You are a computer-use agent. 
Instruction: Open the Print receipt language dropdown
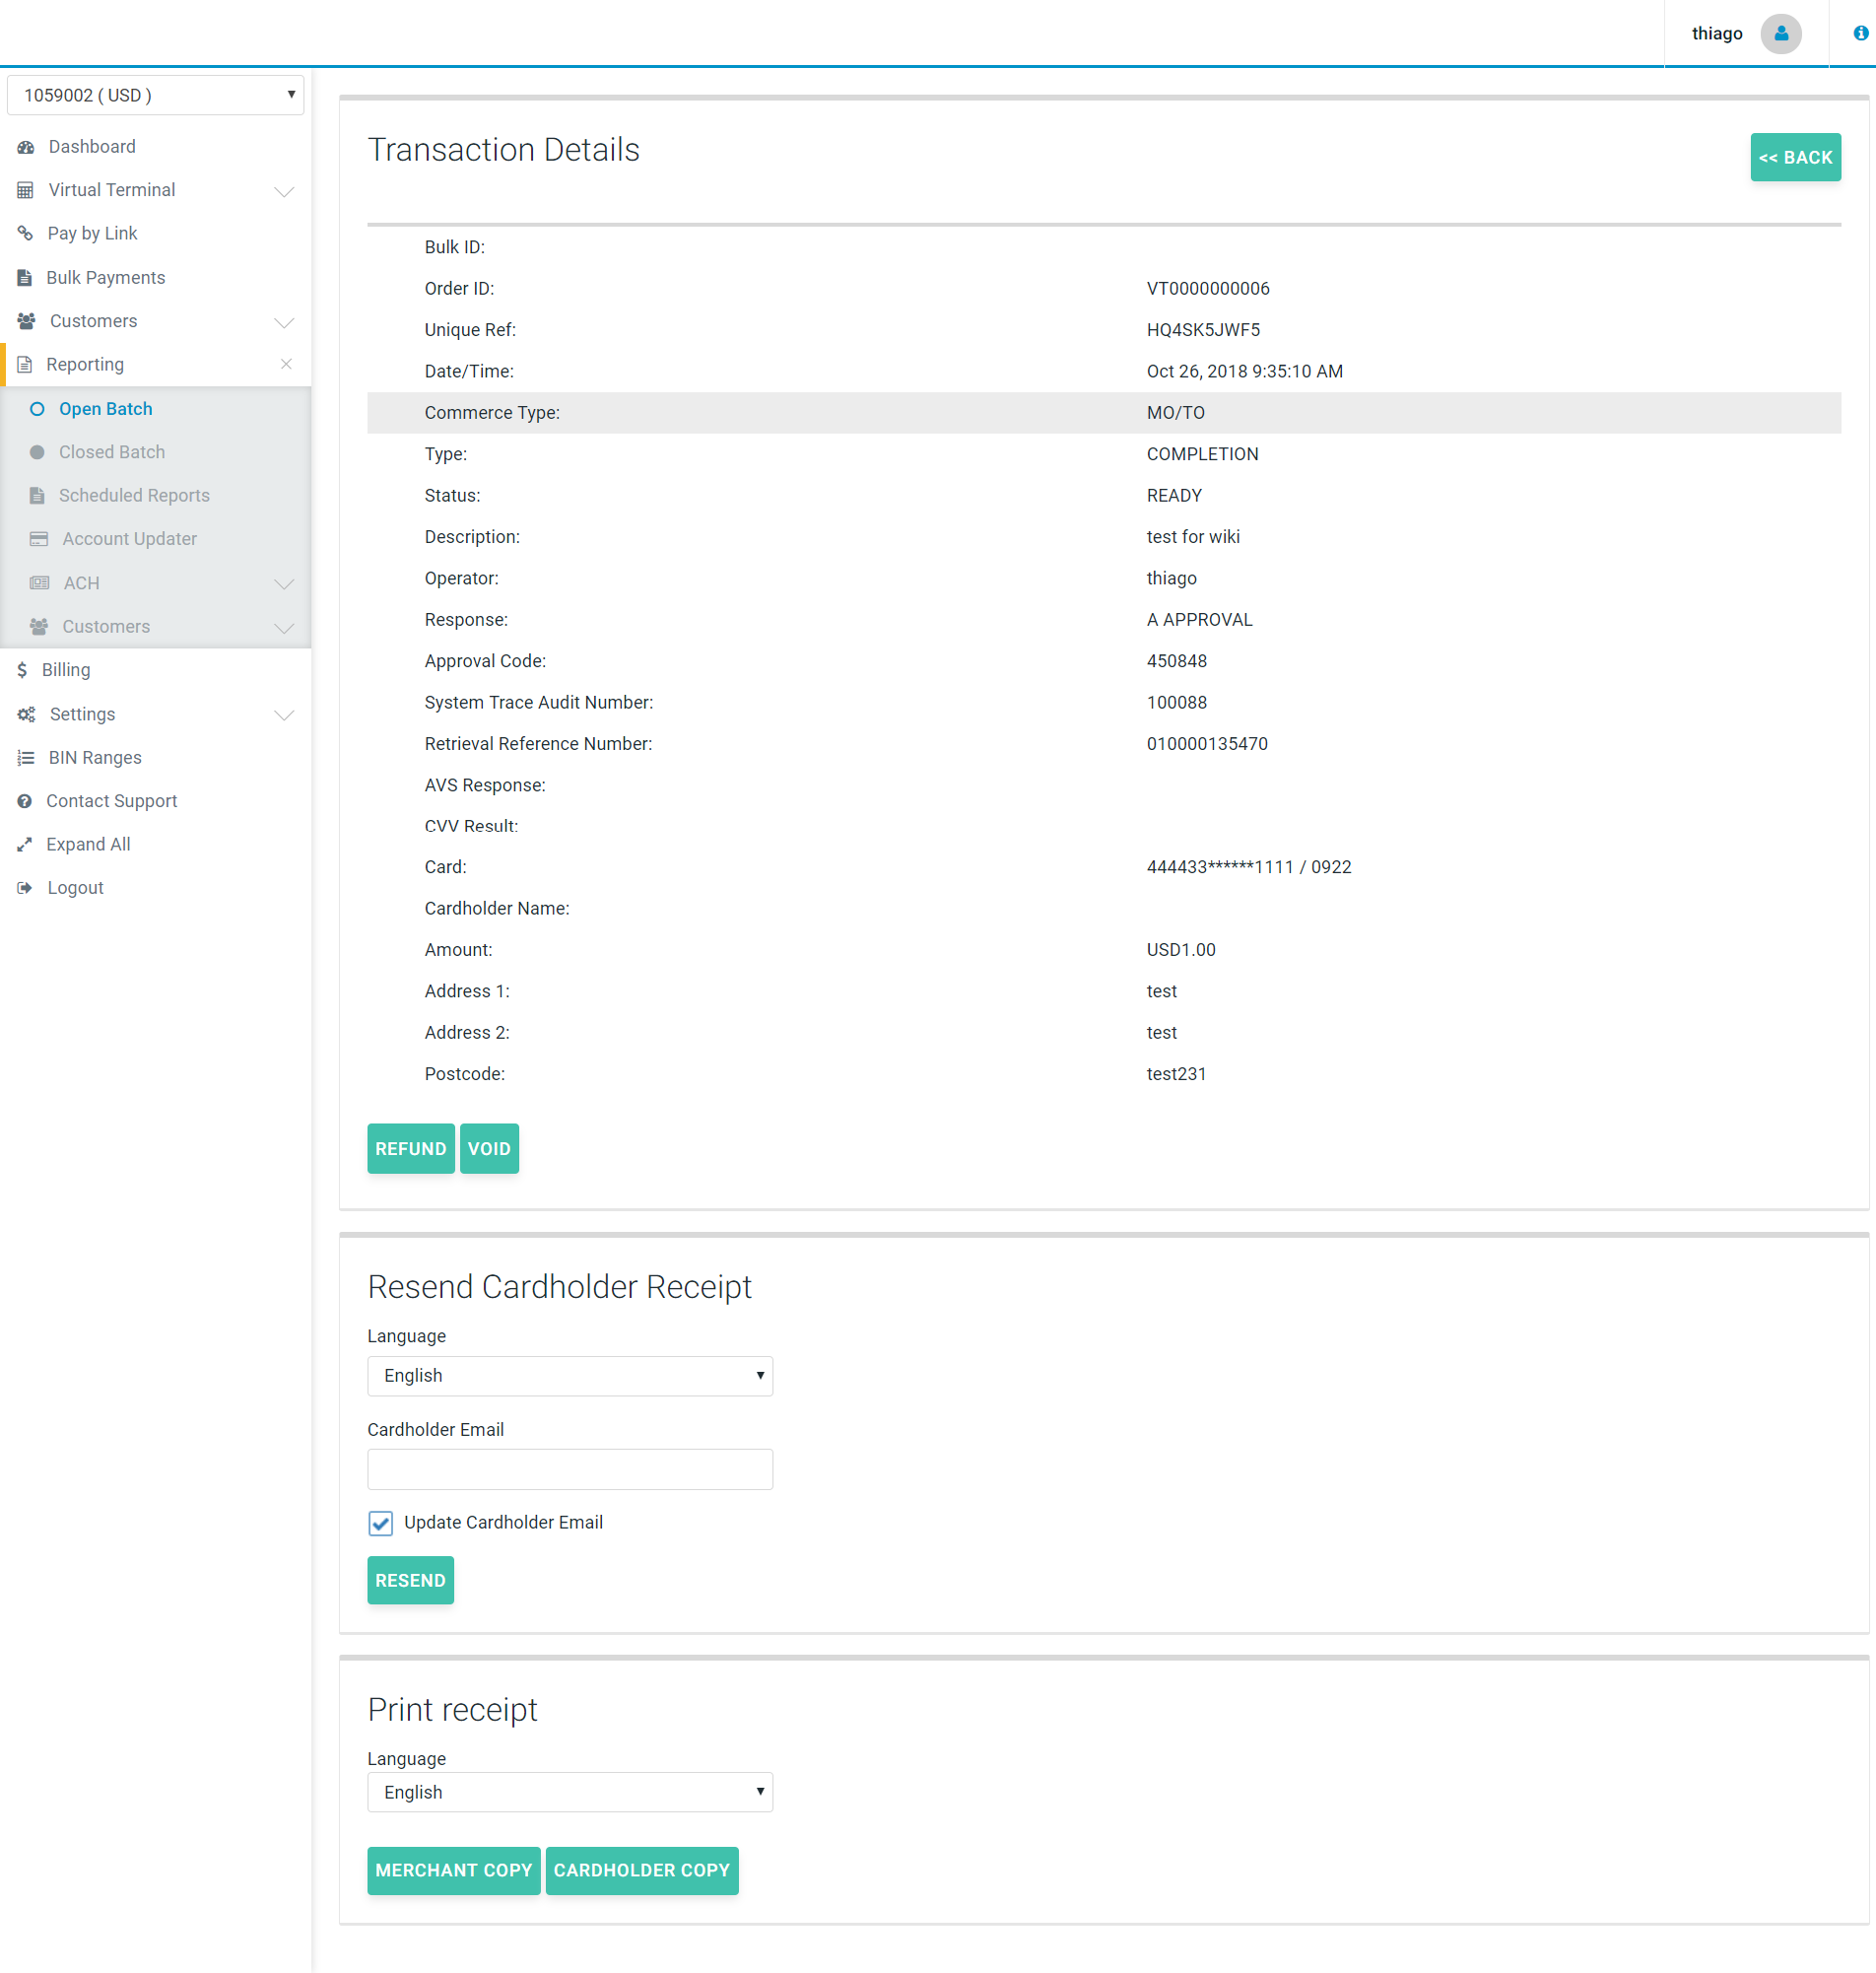569,1792
